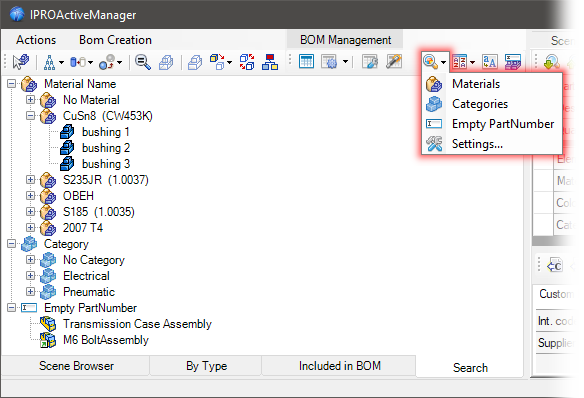Click the Search magnifier toolbar icon
This screenshot has width=584, height=398.
point(431,62)
